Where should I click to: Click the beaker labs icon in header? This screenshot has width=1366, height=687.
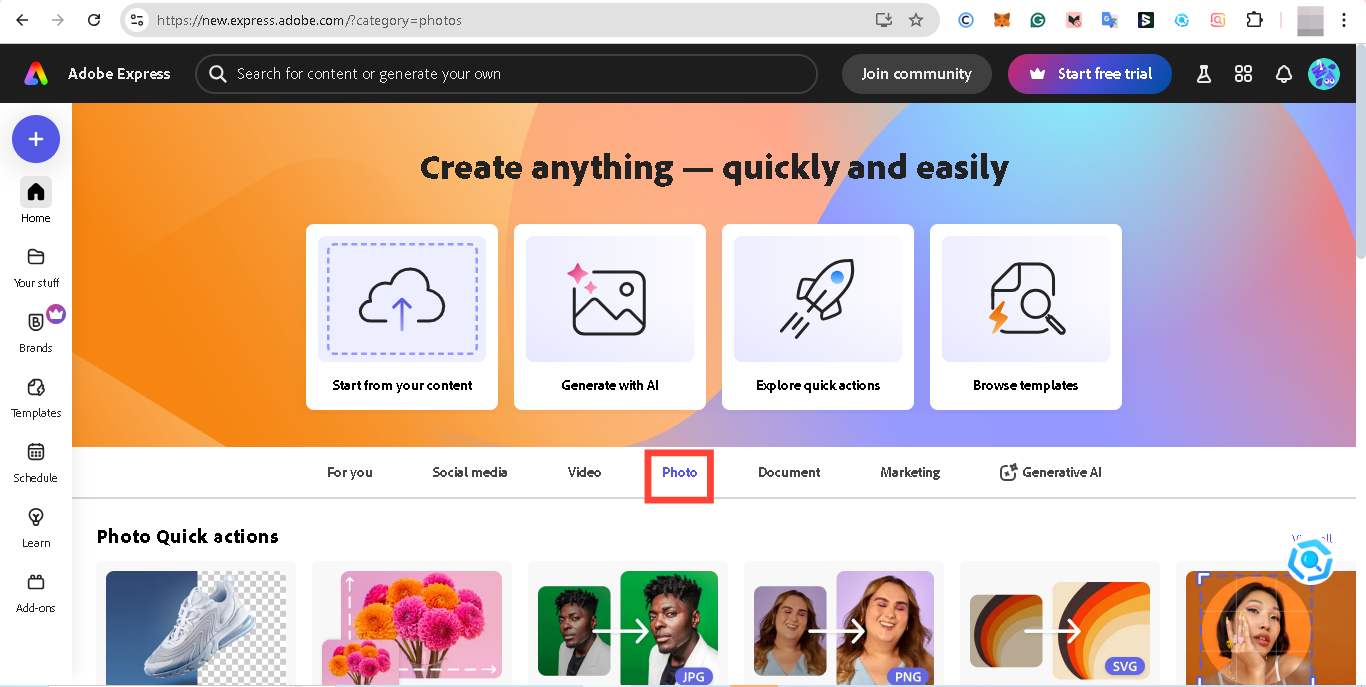point(1204,74)
